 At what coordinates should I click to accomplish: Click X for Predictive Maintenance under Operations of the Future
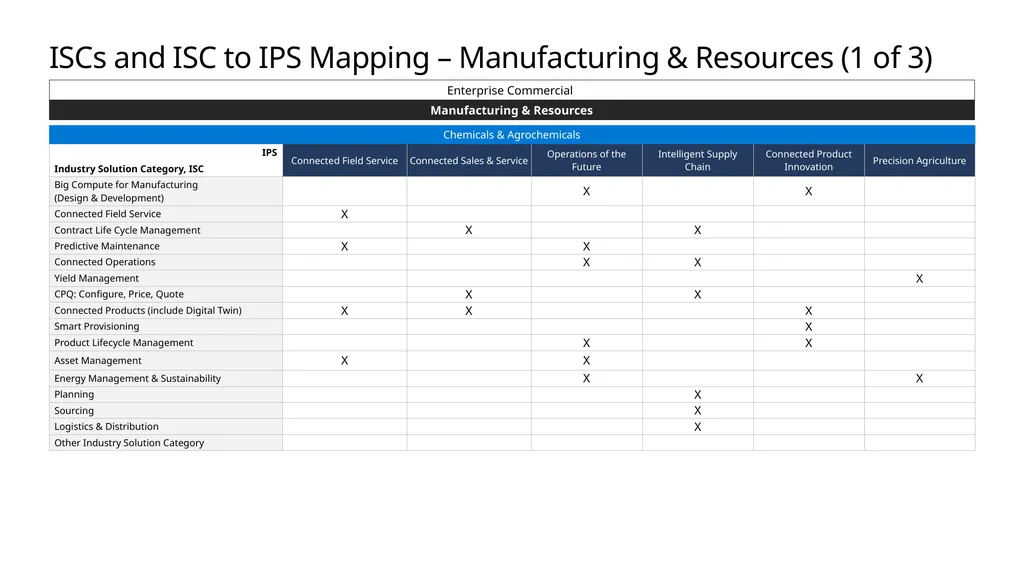586,246
